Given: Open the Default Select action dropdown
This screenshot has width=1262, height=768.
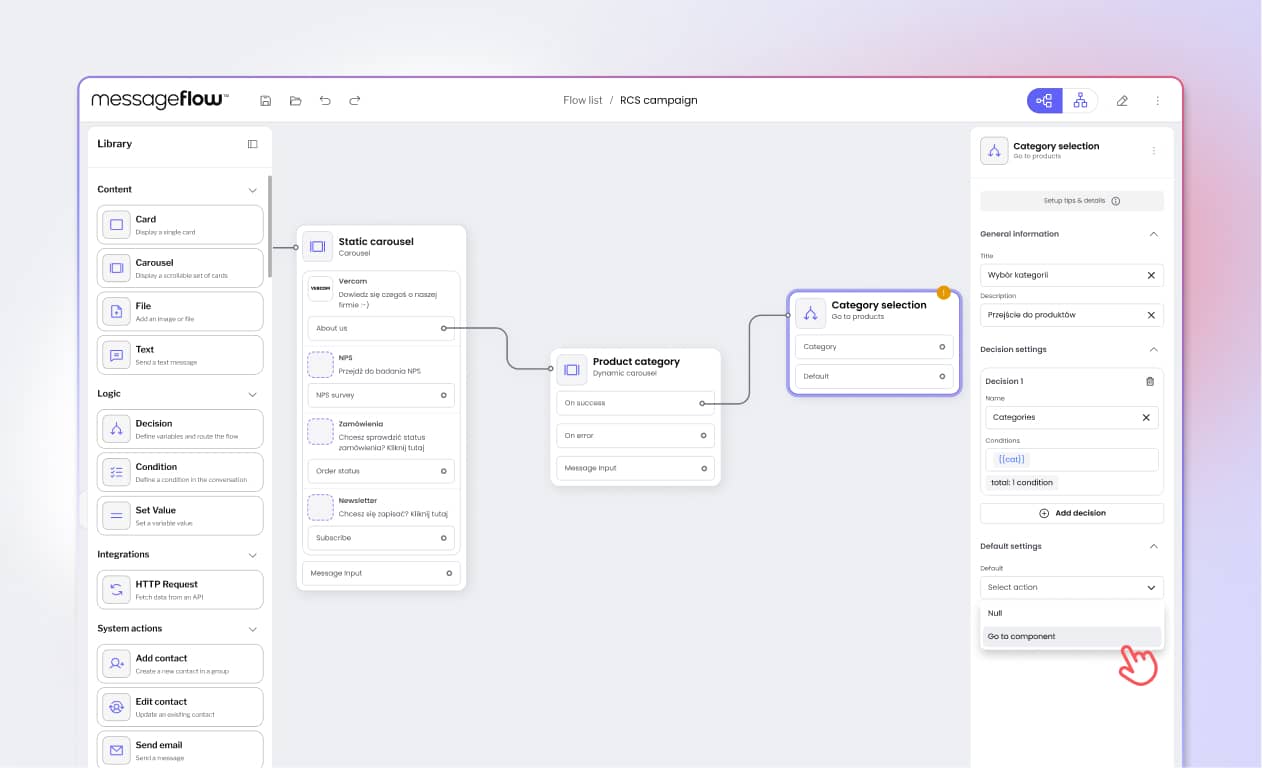Looking at the screenshot, I should pos(1071,587).
